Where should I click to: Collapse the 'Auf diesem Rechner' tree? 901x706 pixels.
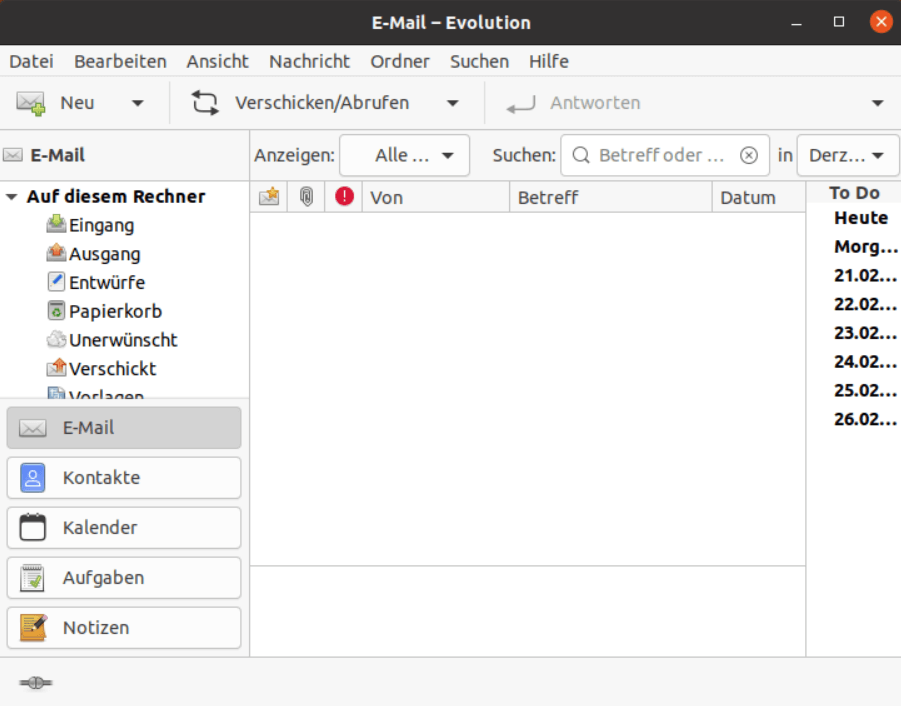pyautogui.click(x=11, y=196)
